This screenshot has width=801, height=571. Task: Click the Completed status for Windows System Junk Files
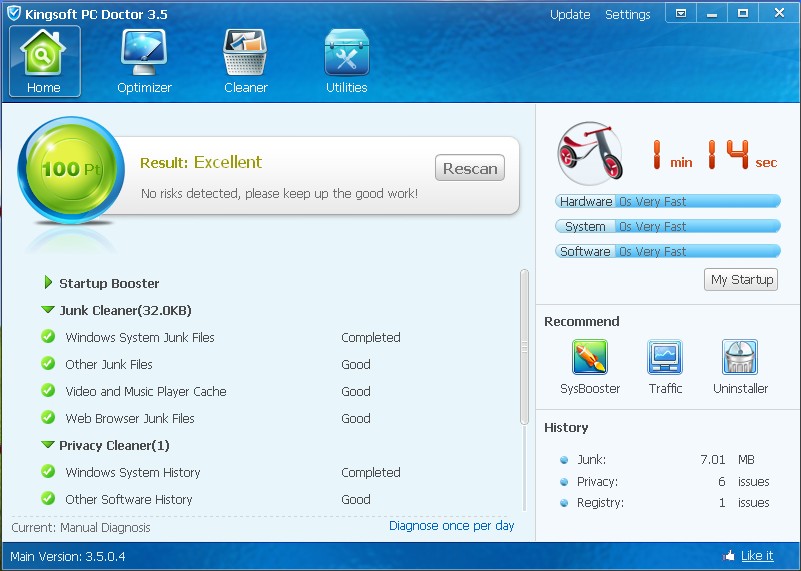pos(371,338)
